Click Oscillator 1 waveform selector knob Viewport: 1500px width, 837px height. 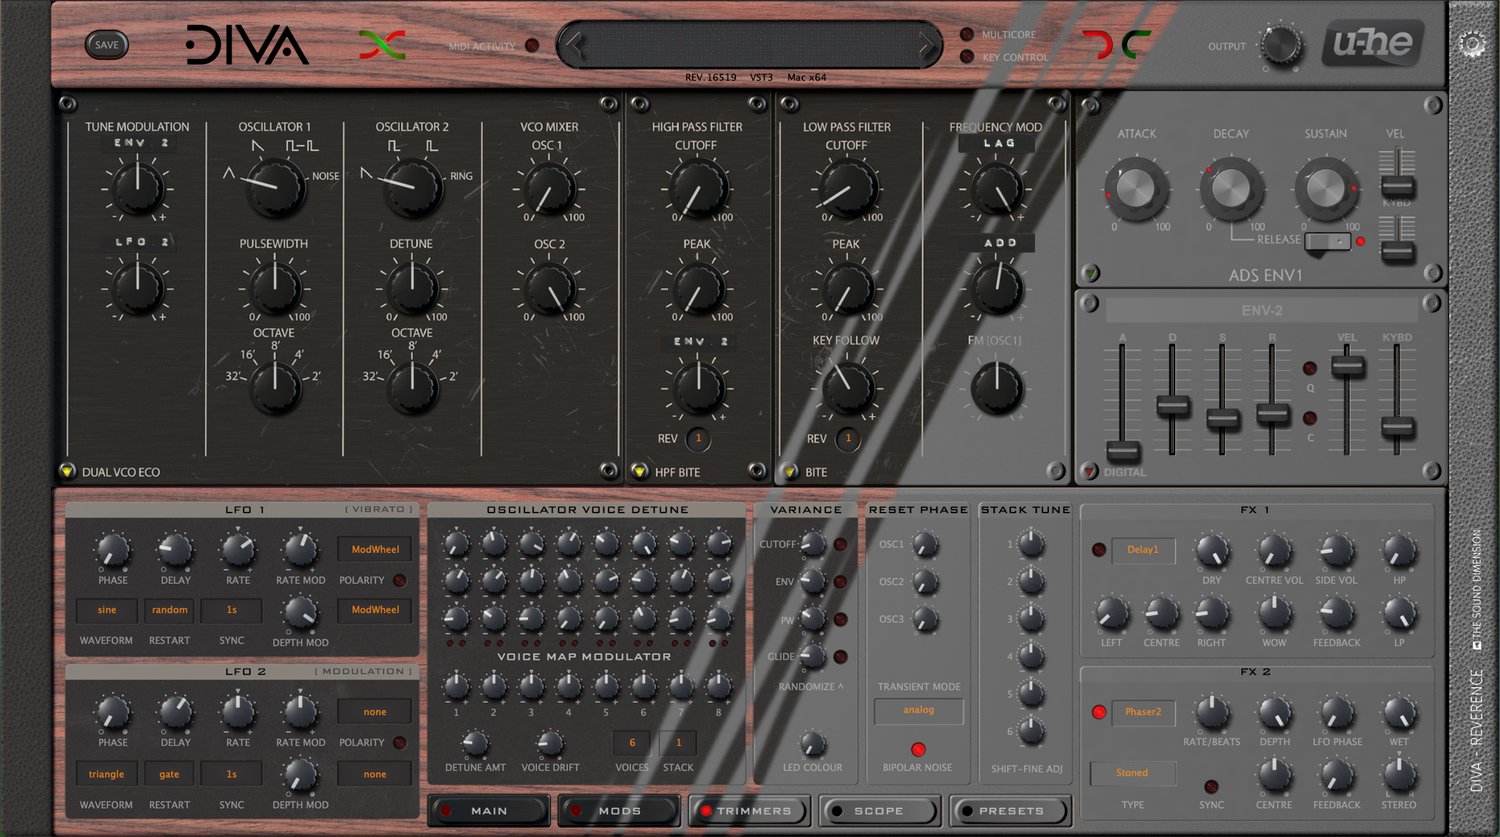click(275, 187)
